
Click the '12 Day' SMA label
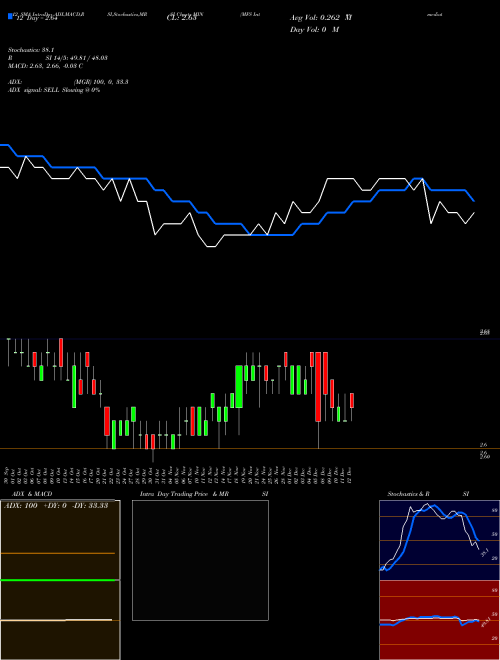(36, 18)
